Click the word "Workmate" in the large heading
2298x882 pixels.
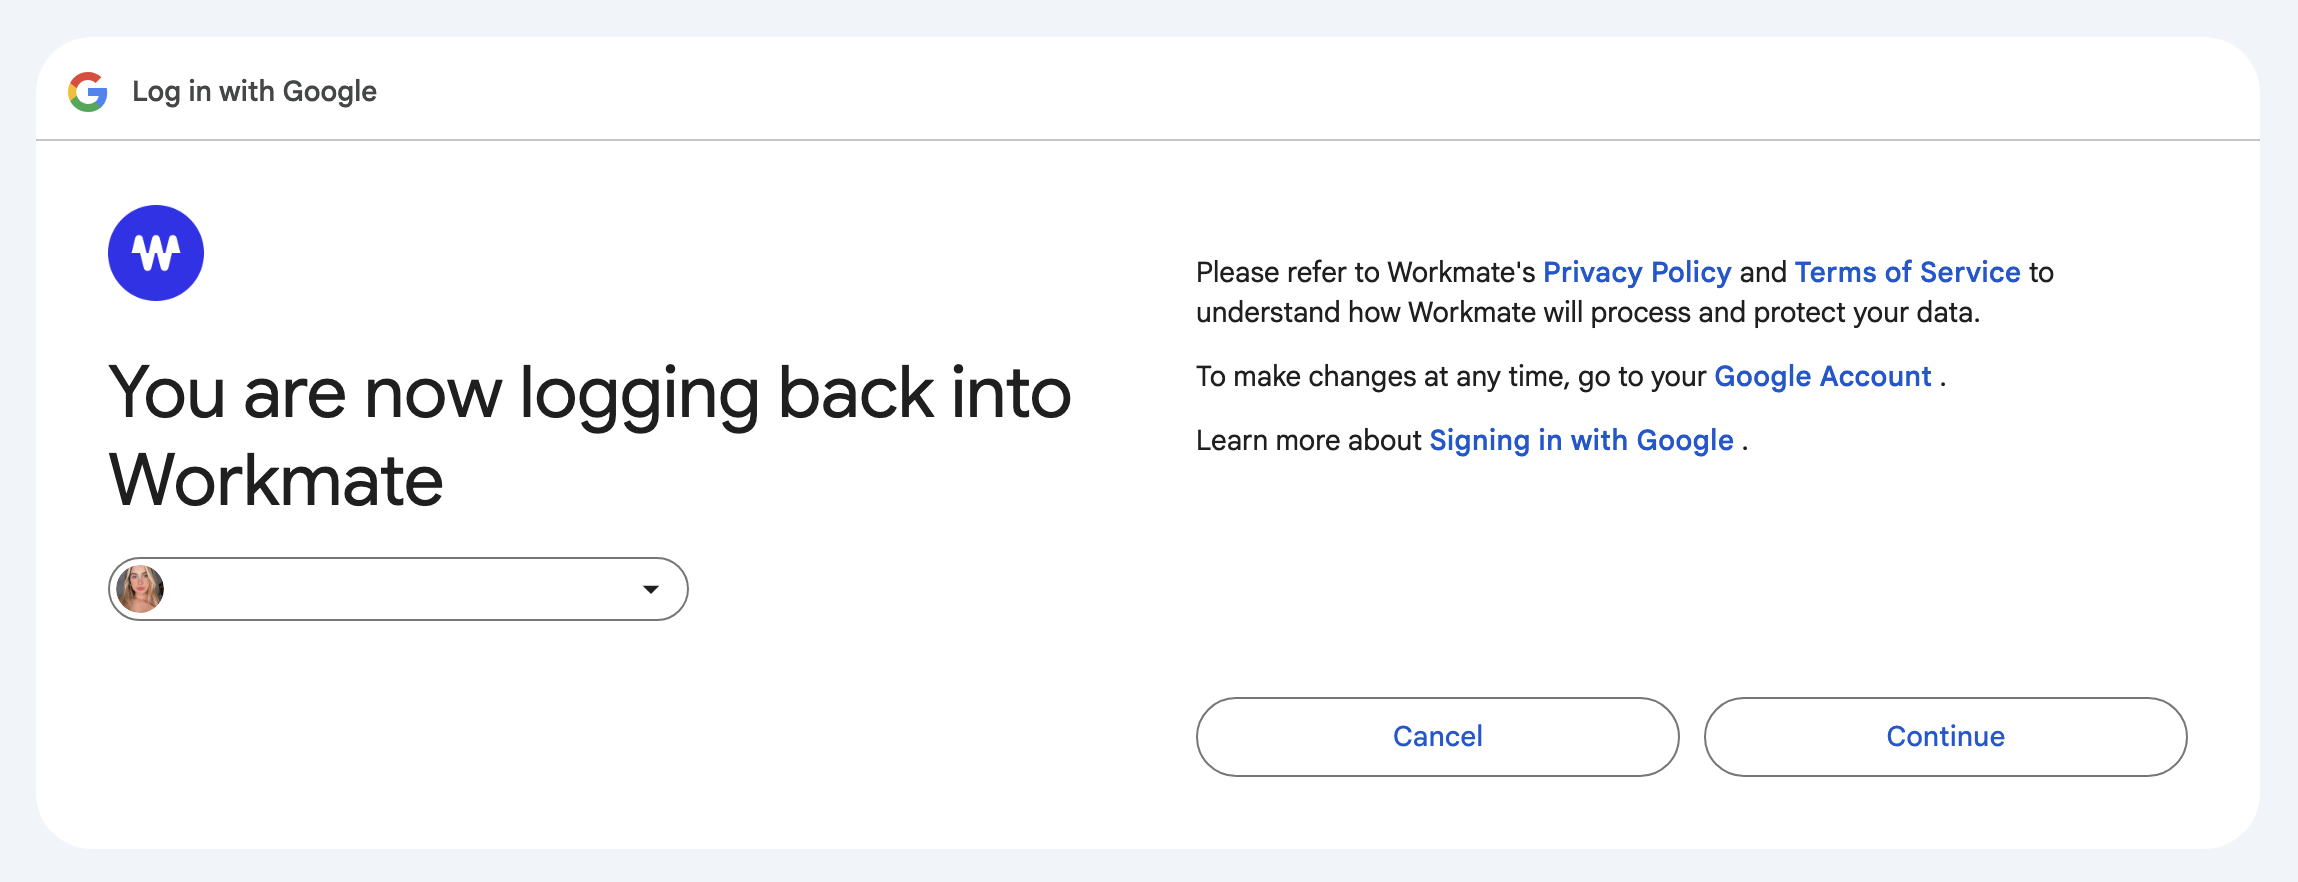[275, 481]
